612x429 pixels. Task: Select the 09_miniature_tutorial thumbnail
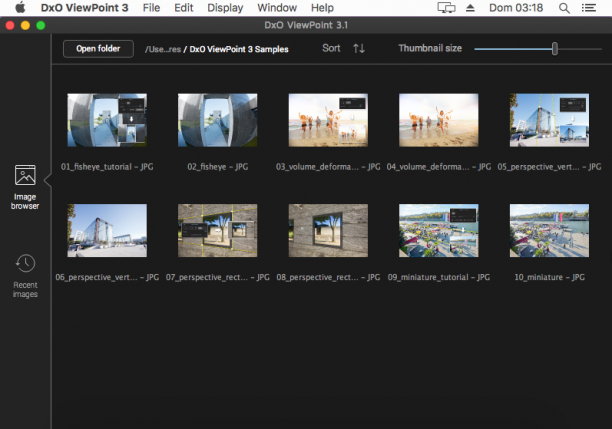tap(438, 230)
